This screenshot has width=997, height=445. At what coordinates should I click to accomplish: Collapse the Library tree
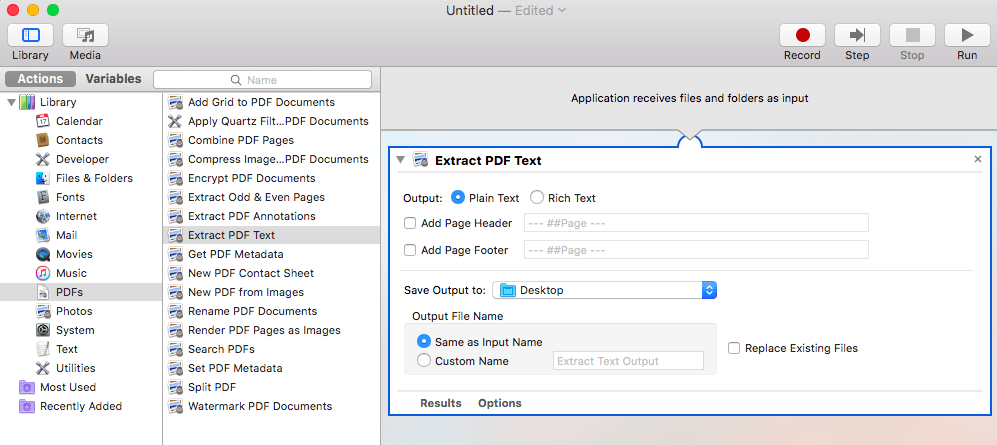point(11,102)
